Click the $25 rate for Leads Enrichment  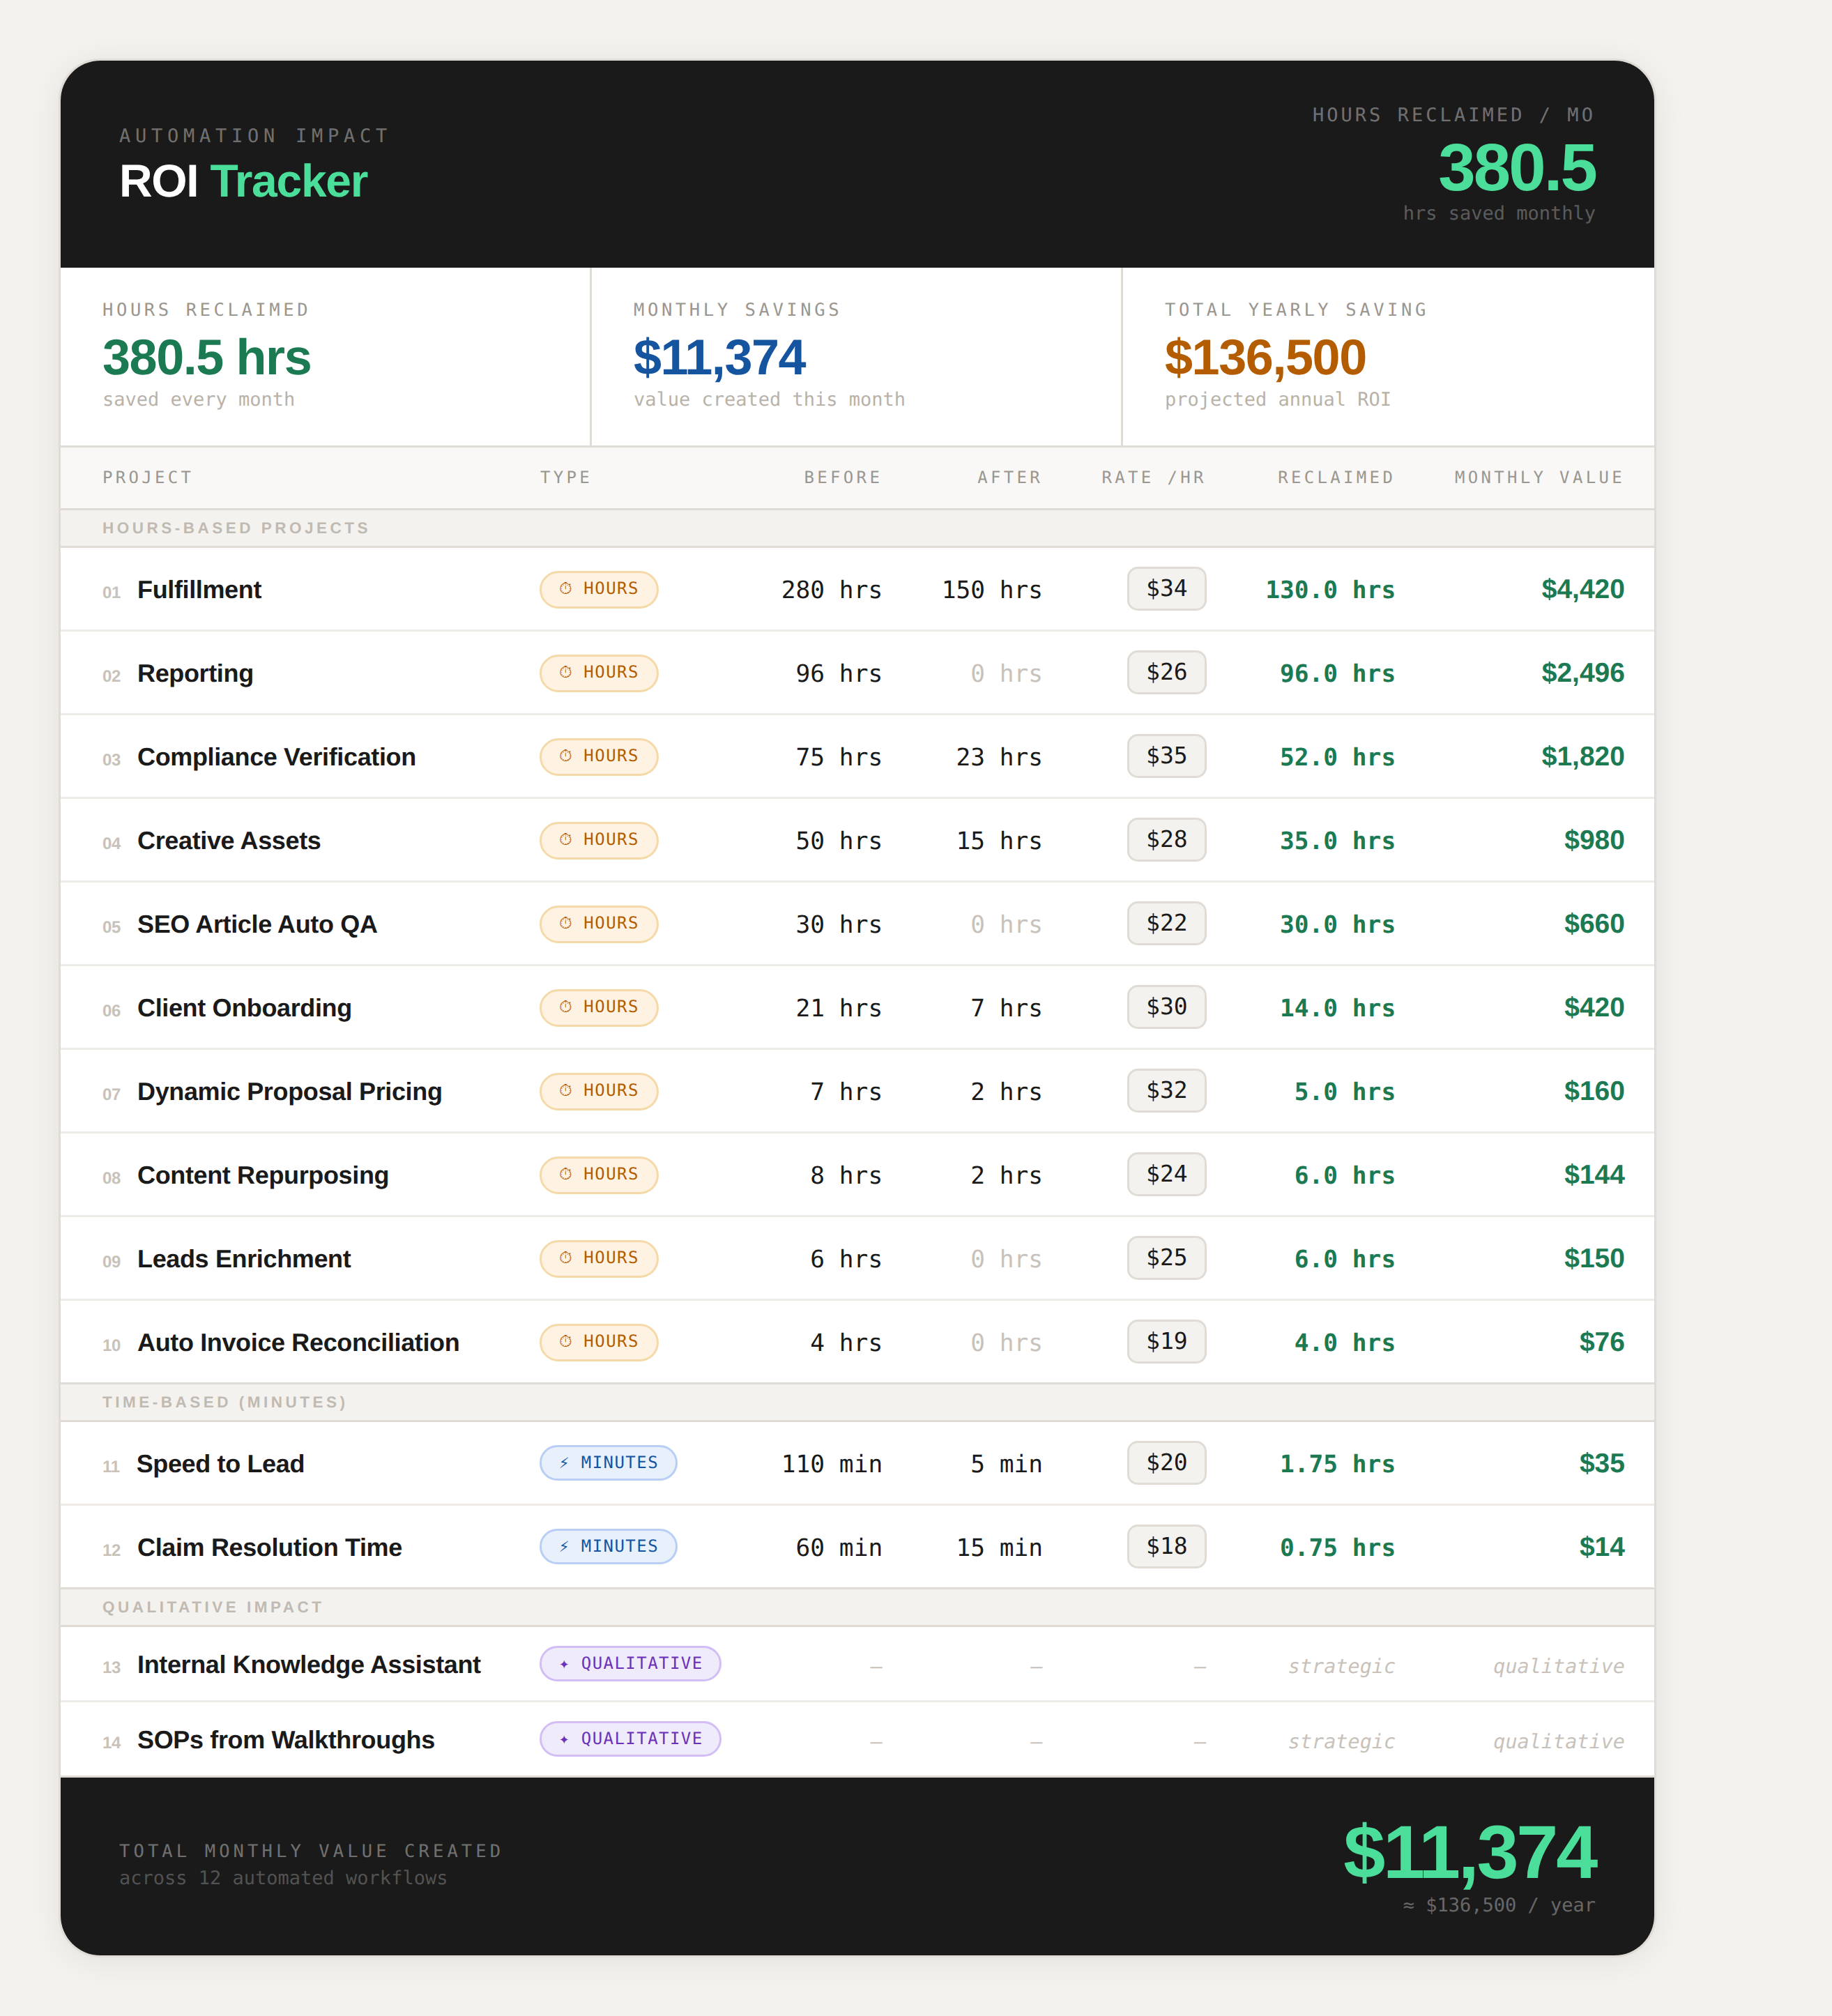(1166, 1259)
